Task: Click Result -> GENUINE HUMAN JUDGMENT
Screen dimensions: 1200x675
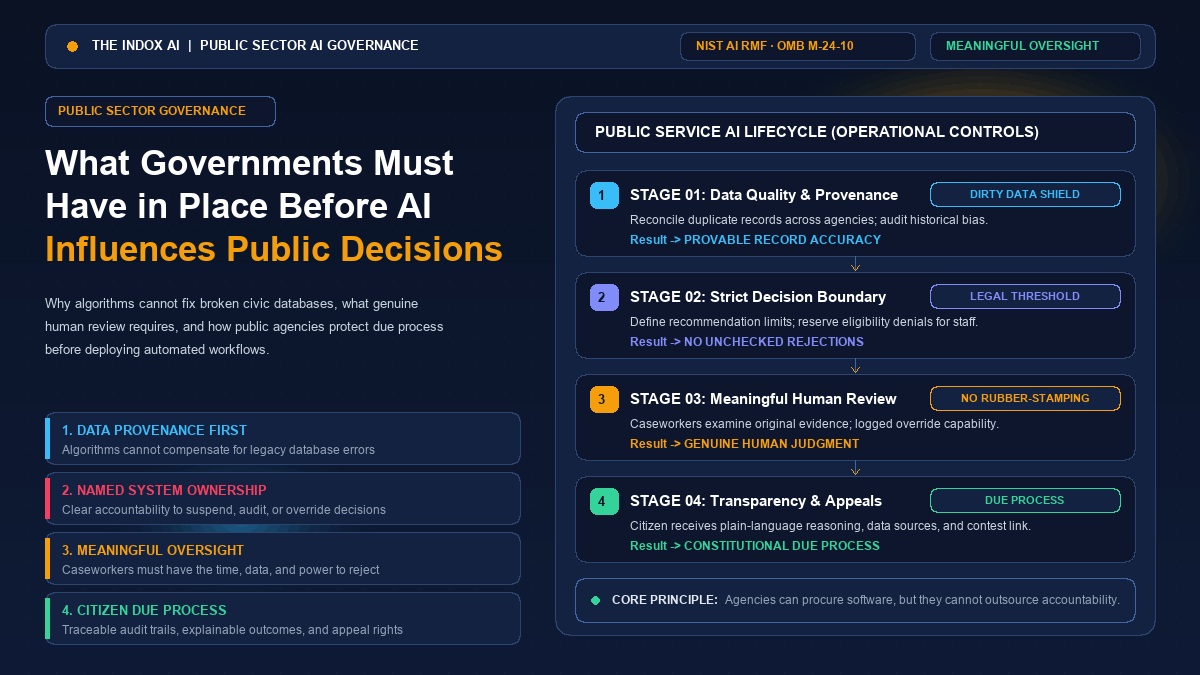Action: point(744,444)
